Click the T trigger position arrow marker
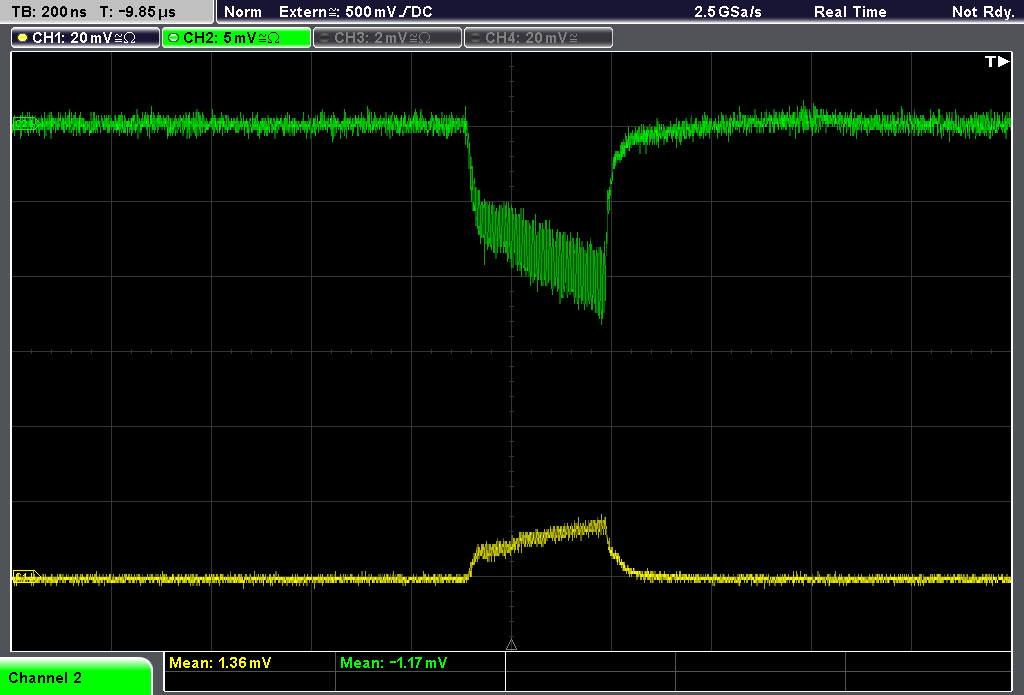The image size is (1024, 695). [x=997, y=61]
